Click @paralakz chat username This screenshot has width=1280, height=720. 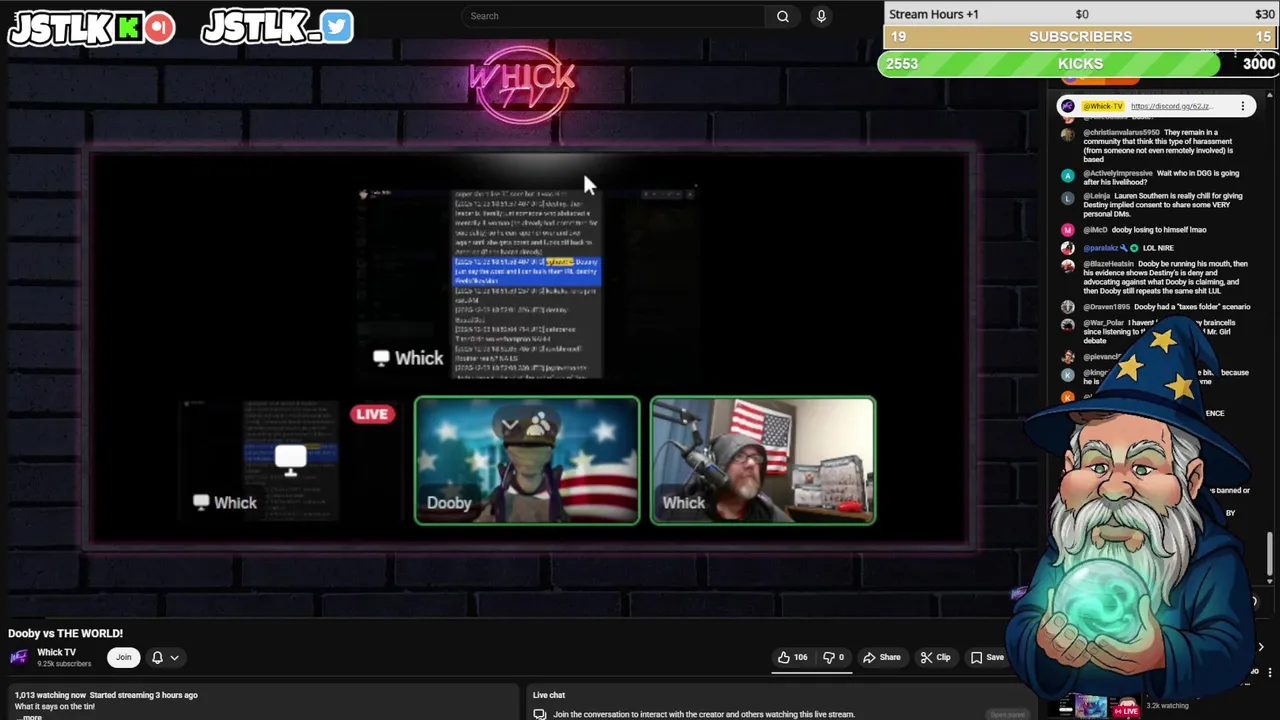click(x=1100, y=248)
